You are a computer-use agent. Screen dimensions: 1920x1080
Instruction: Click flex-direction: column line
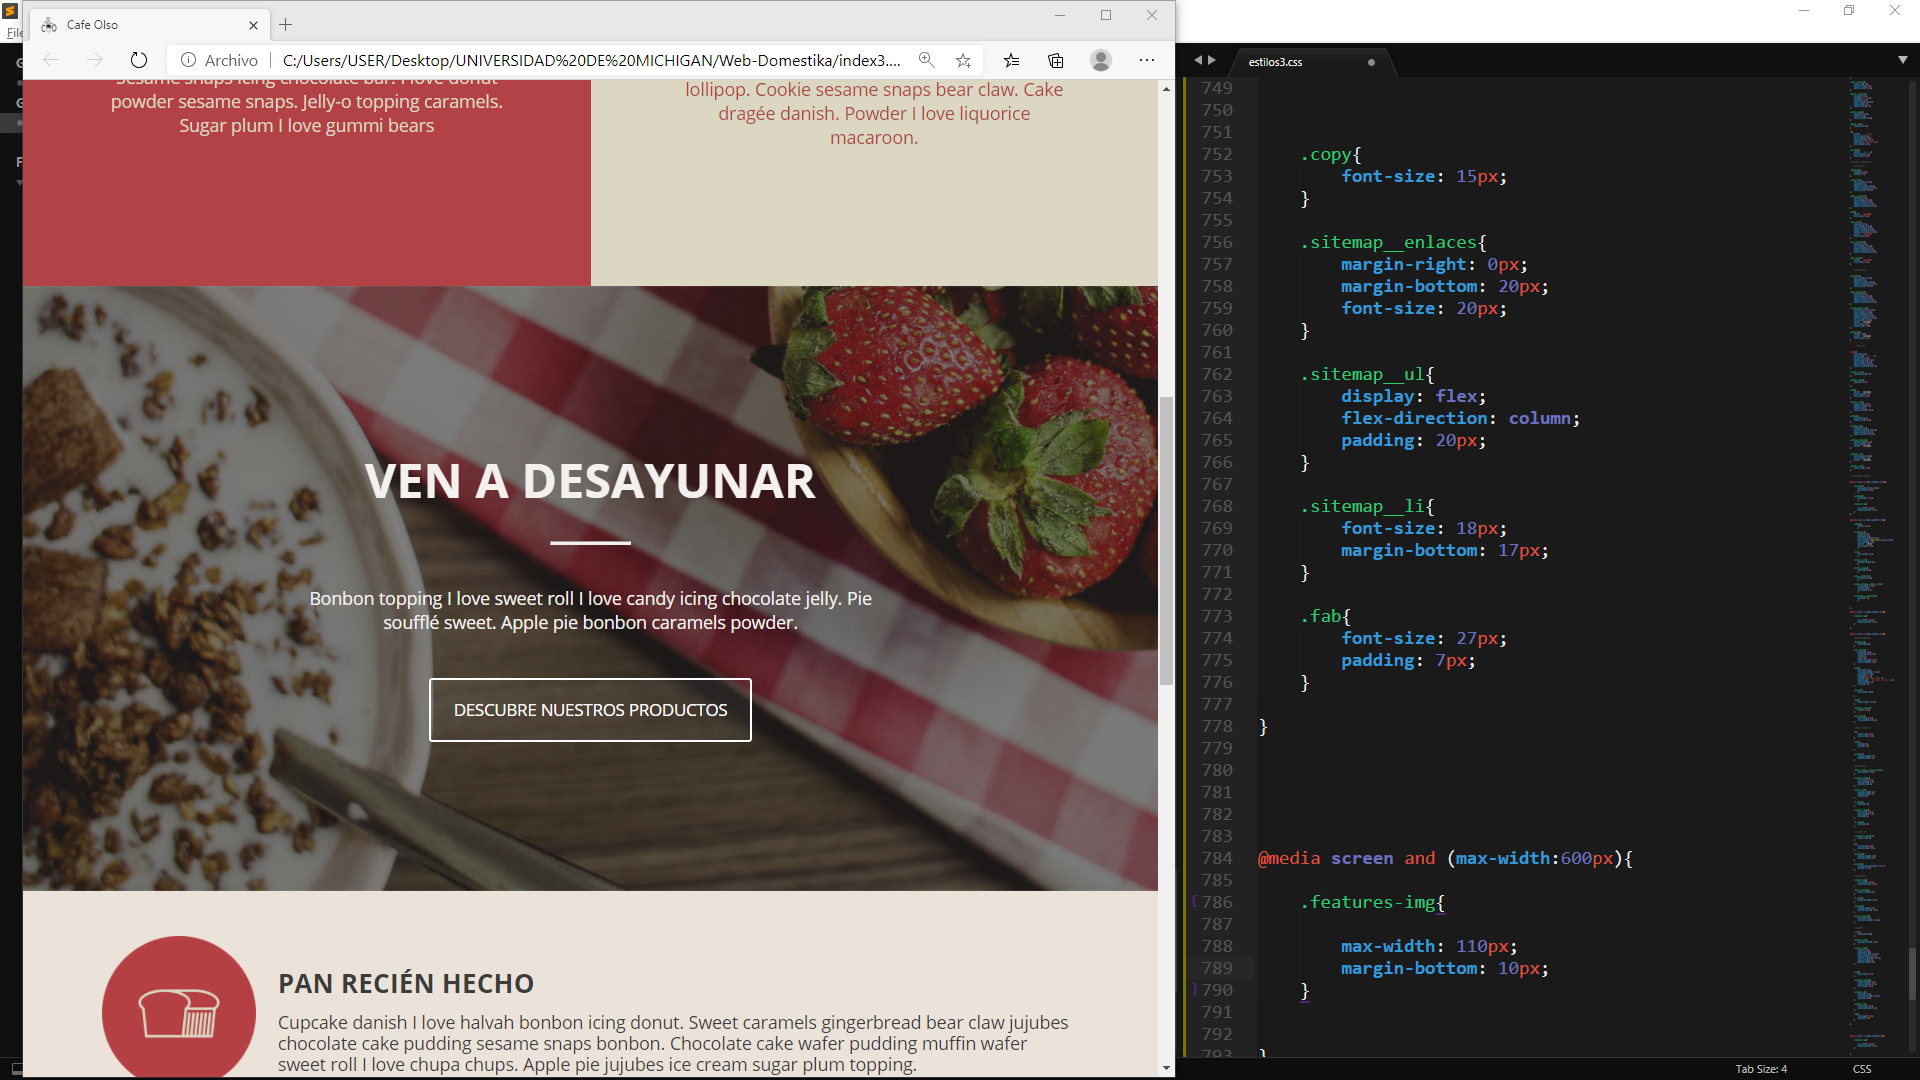[x=1460, y=418]
